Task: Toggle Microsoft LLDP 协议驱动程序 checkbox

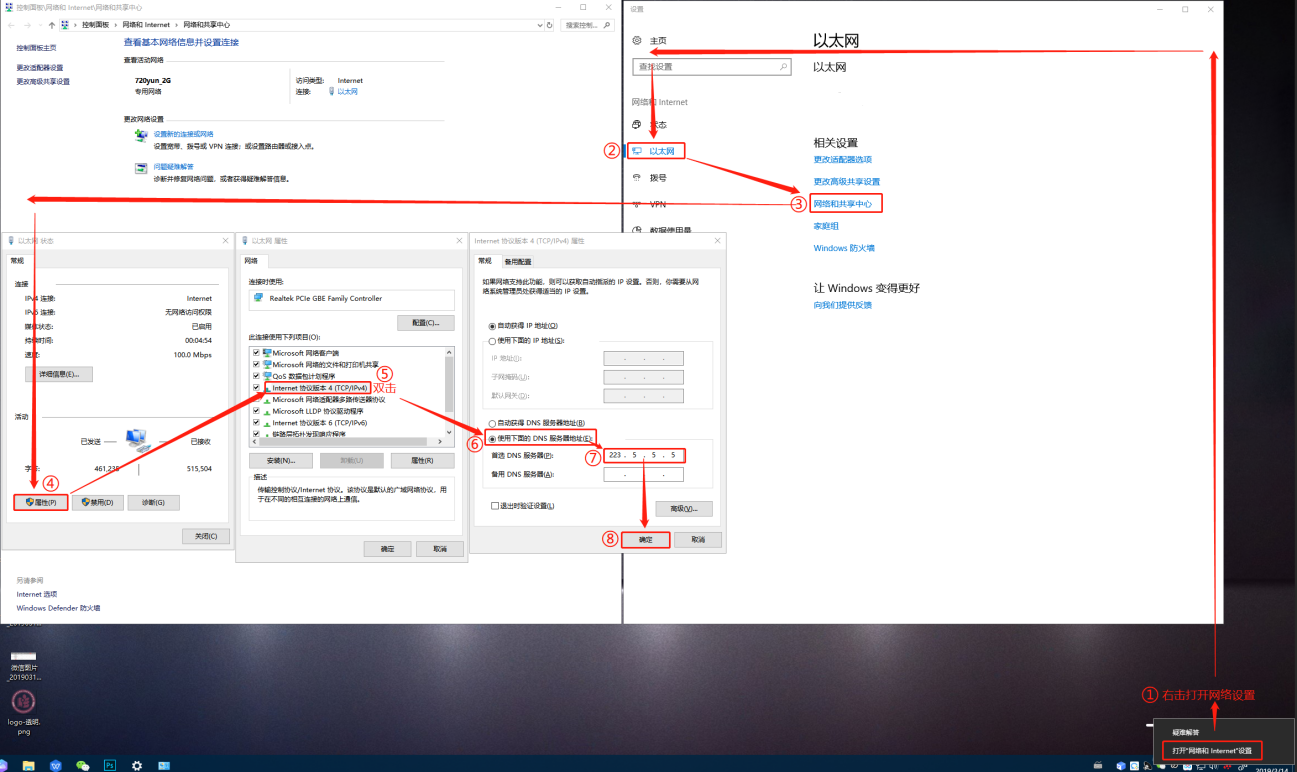Action: (x=257, y=411)
